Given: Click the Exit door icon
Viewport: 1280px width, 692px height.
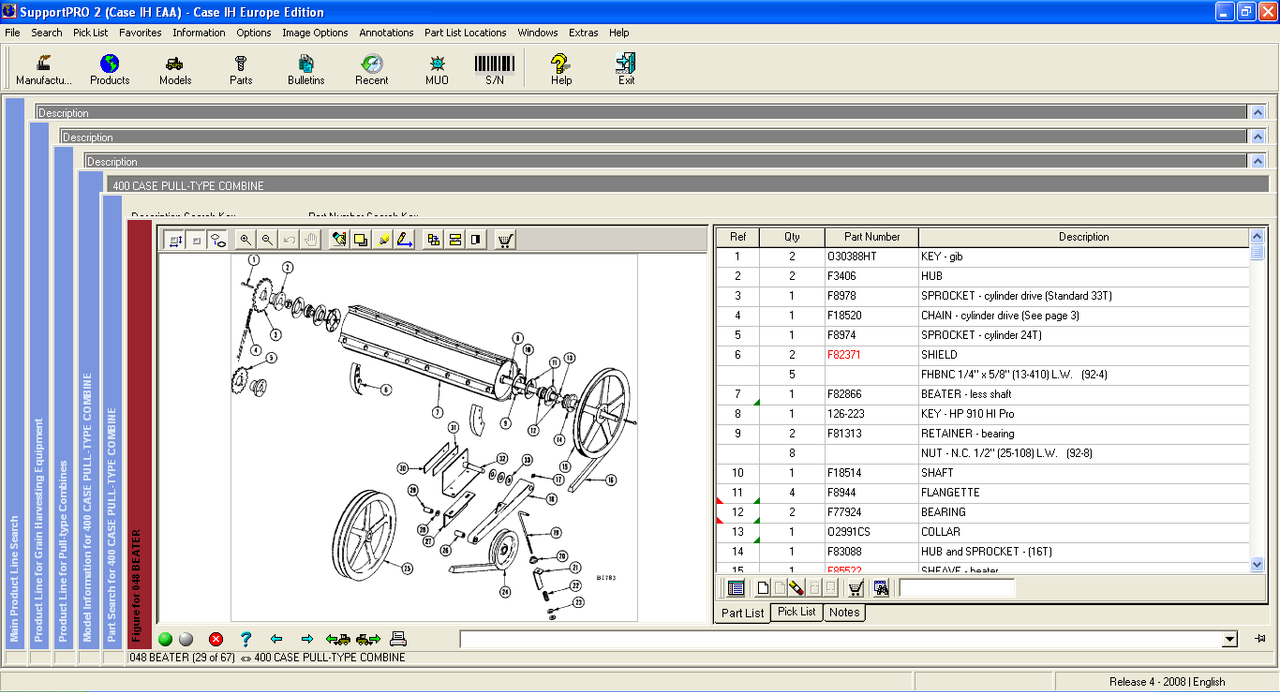Looking at the screenshot, I should coord(626,69).
